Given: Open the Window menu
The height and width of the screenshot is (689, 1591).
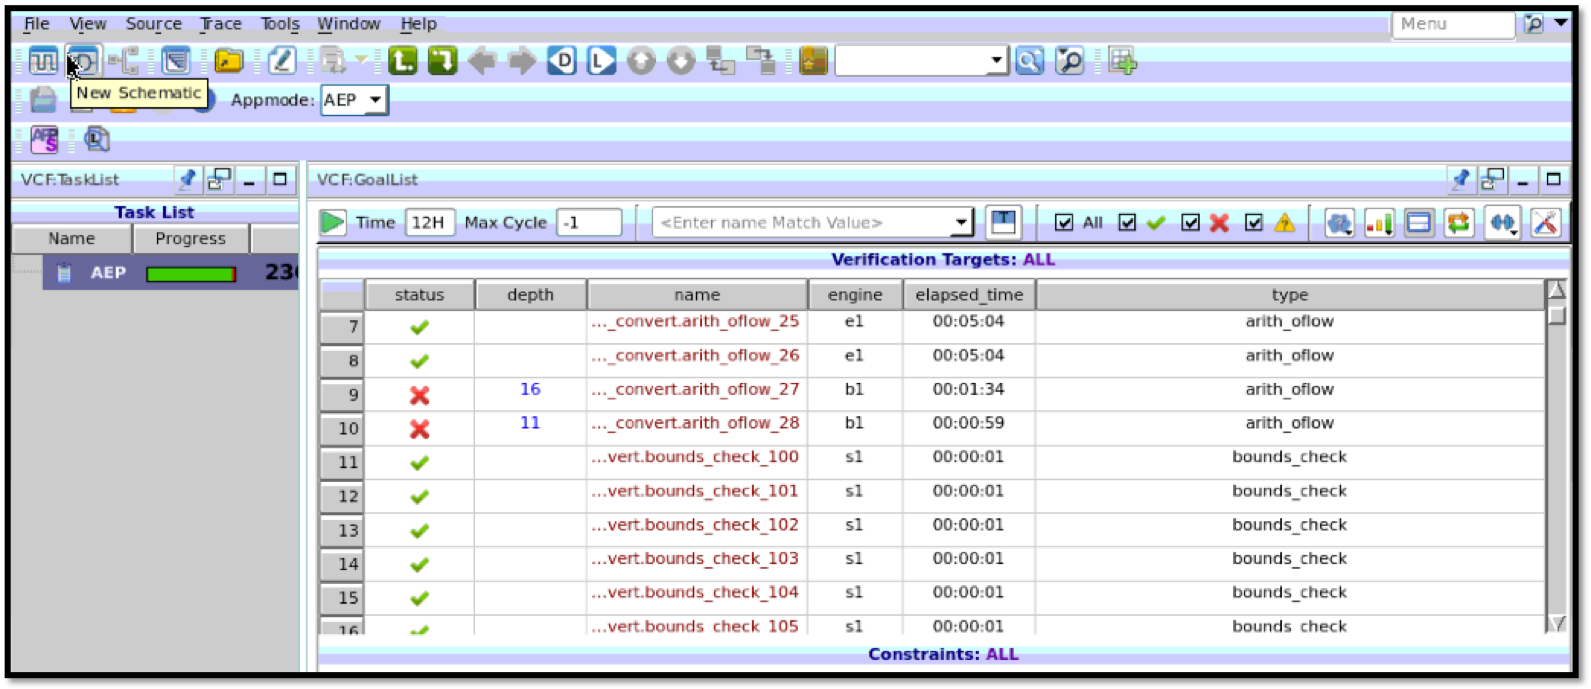Looking at the screenshot, I should point(349,23).
